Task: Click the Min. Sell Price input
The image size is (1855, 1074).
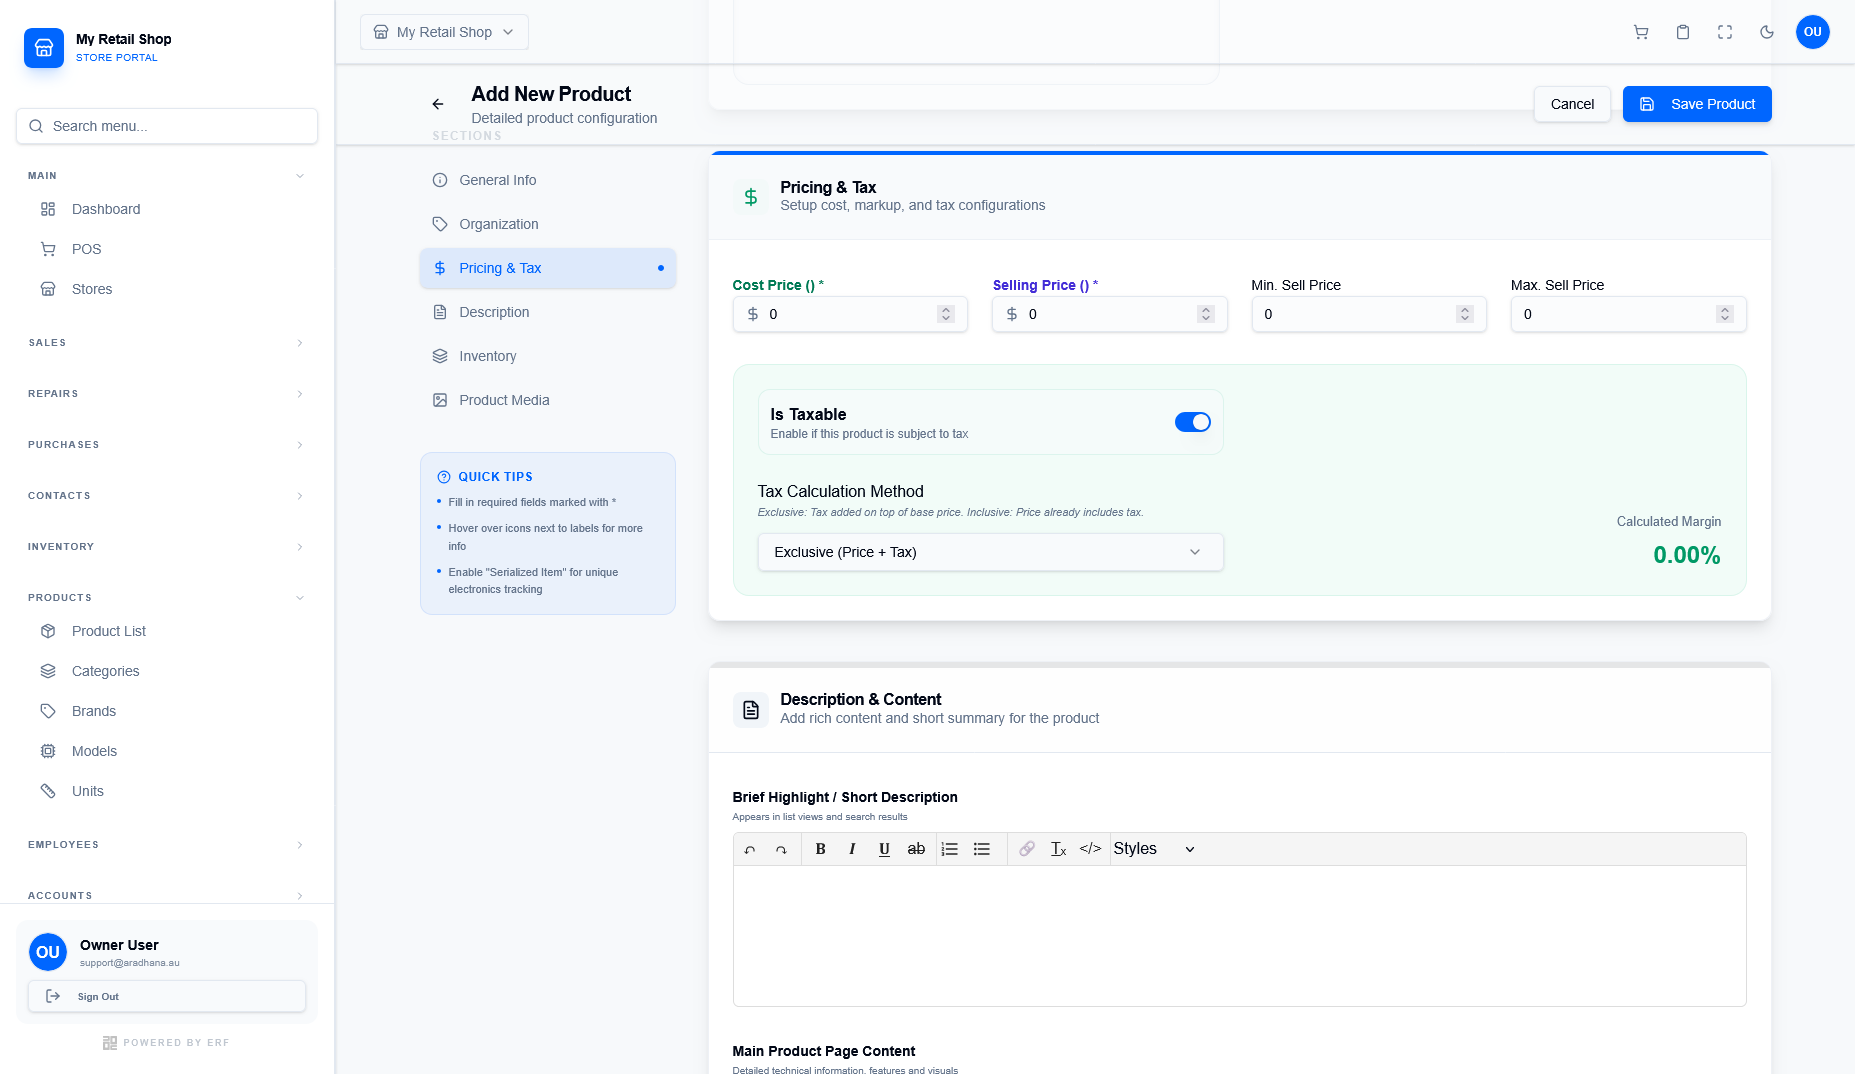Action: point(1369,314)
